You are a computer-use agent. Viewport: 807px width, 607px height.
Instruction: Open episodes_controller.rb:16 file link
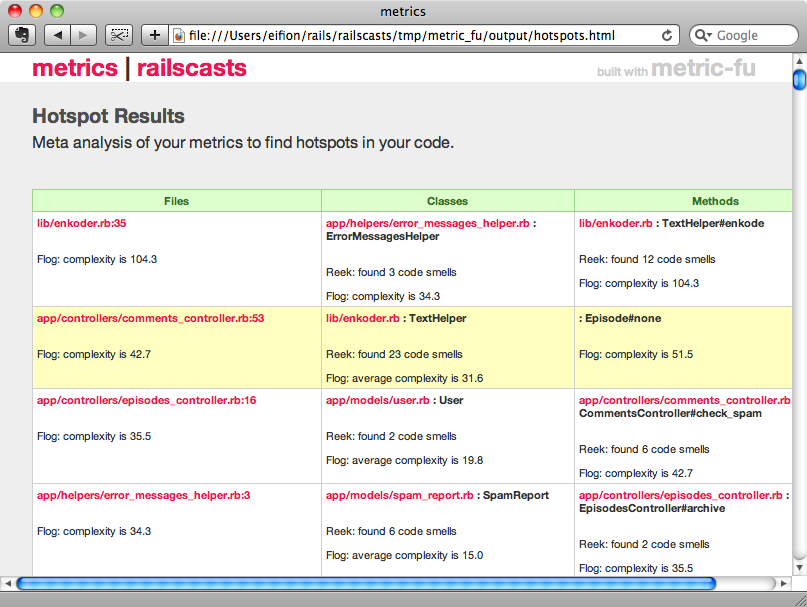pos(146,400)
